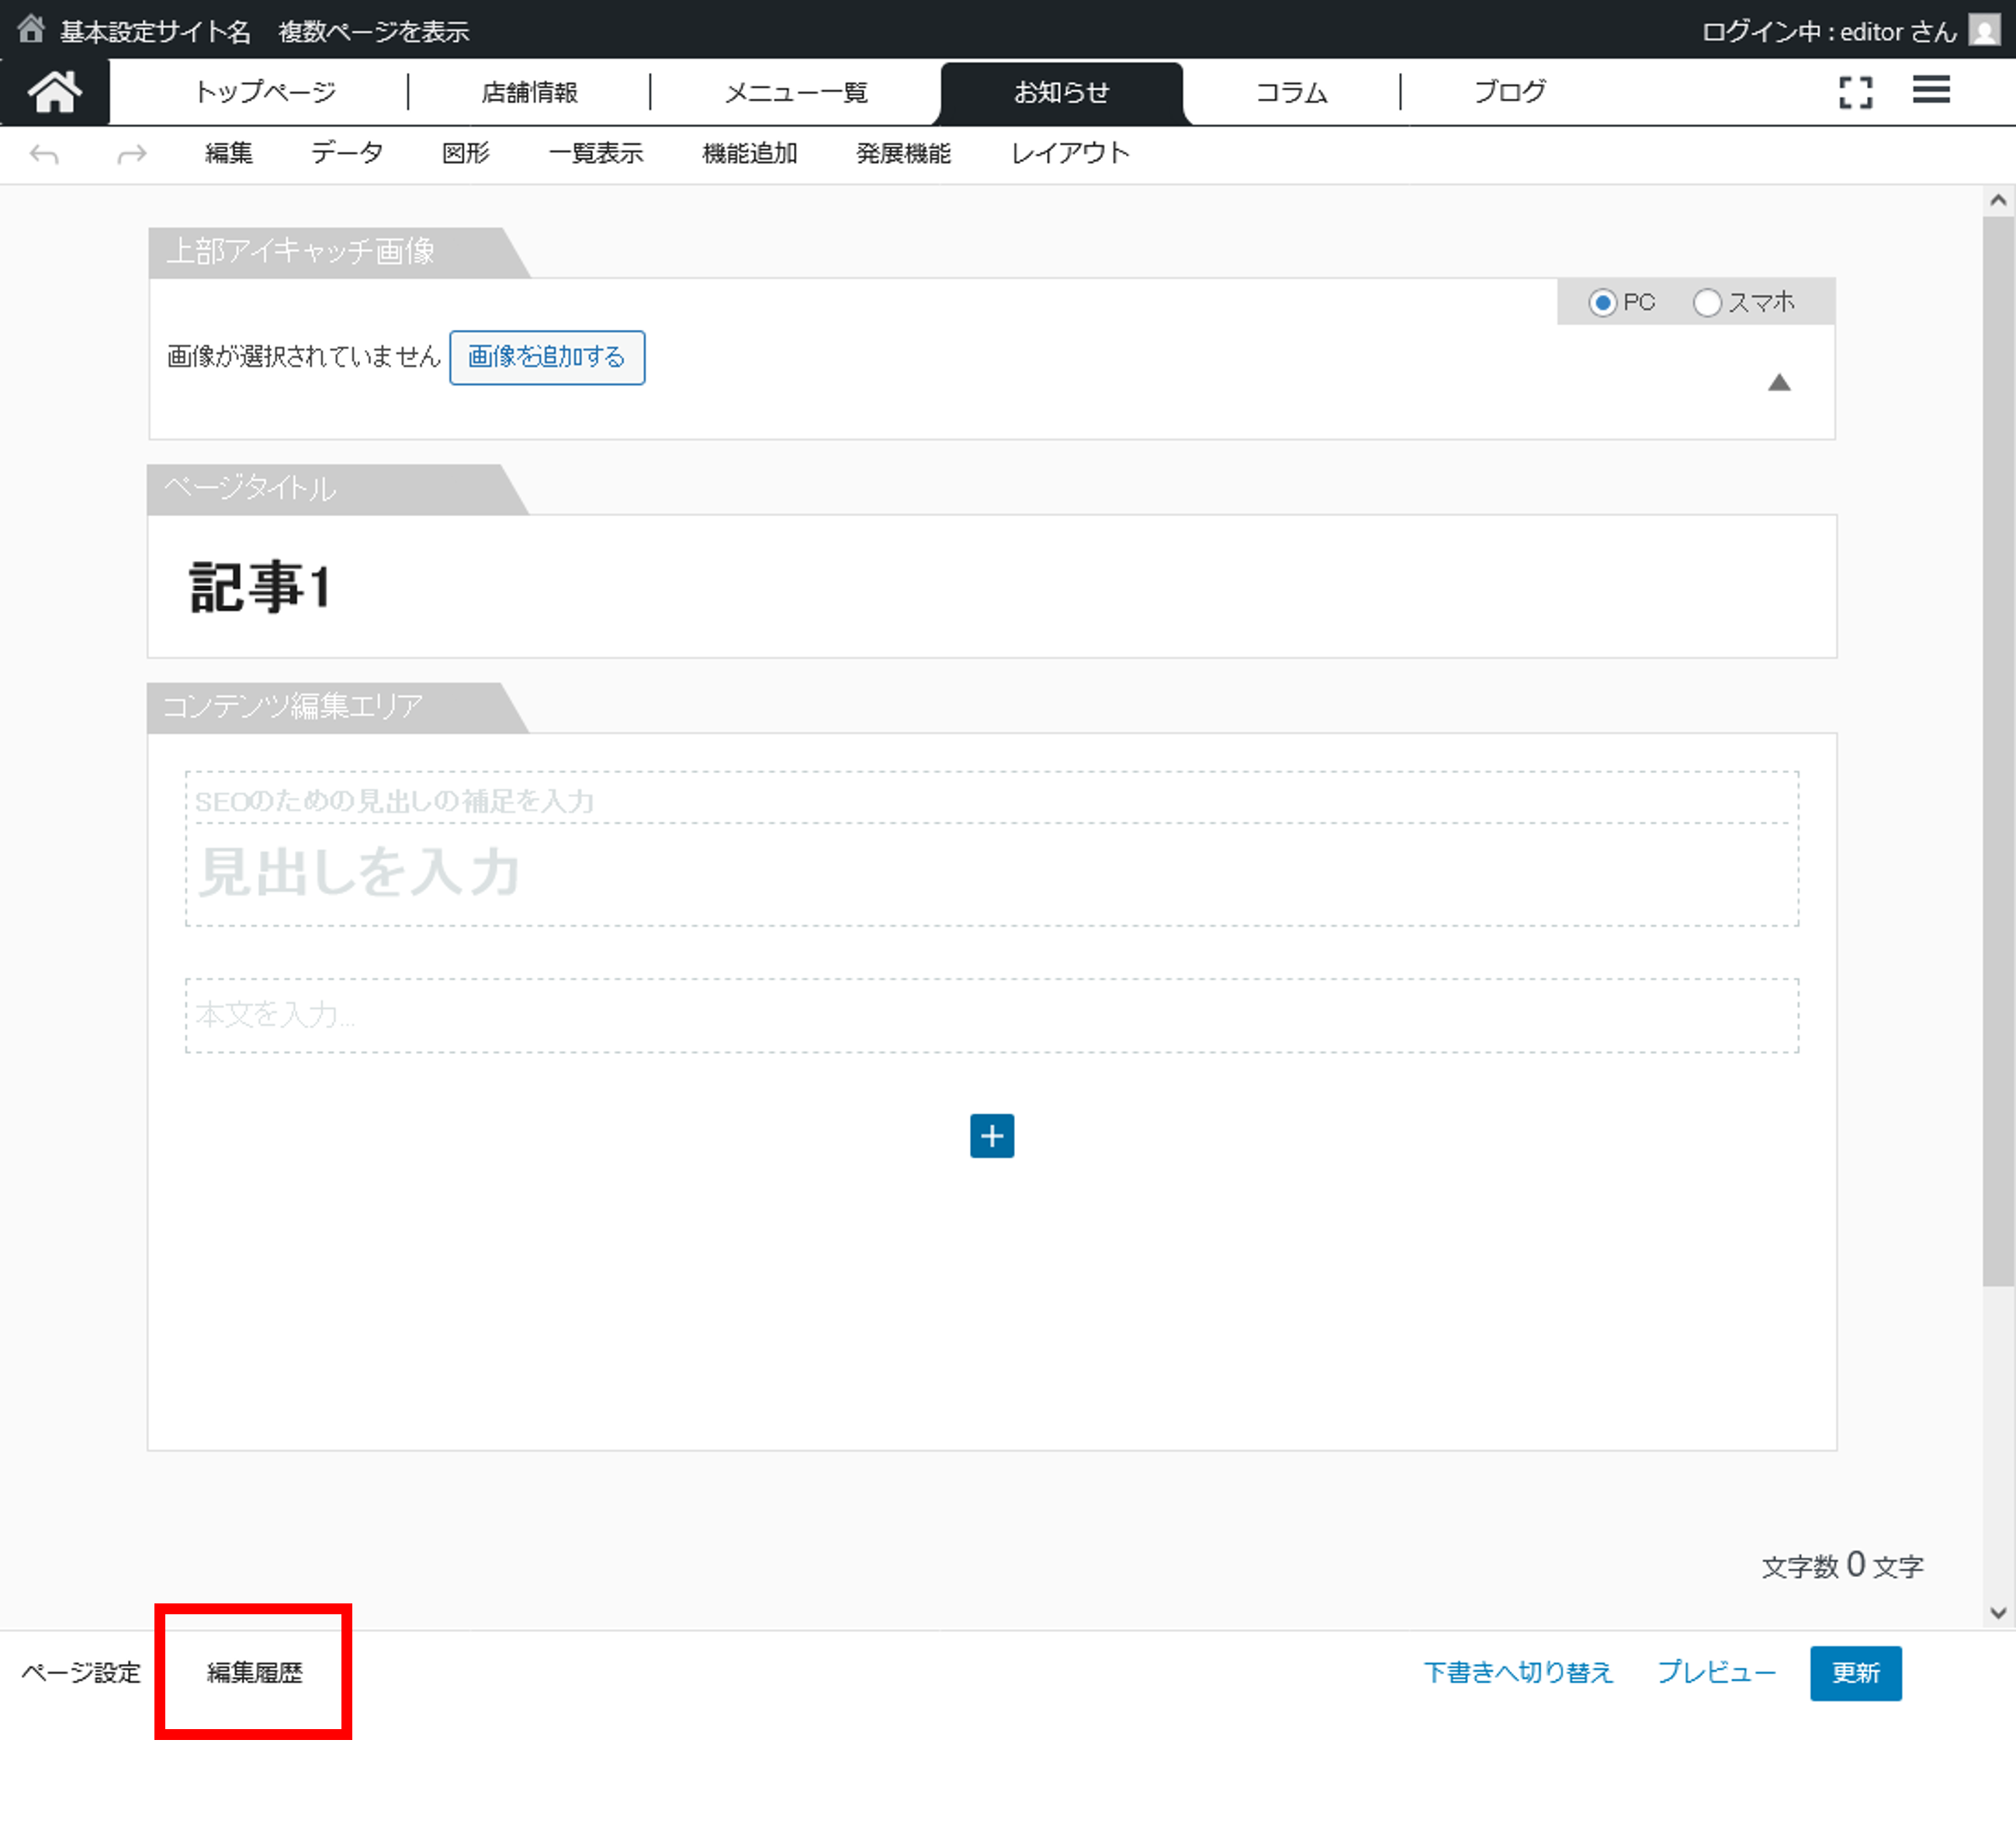This screenshot has height=1837, width=2016.
Task: Click the scrollbar down arrow
Action: pos(1997,1612)
